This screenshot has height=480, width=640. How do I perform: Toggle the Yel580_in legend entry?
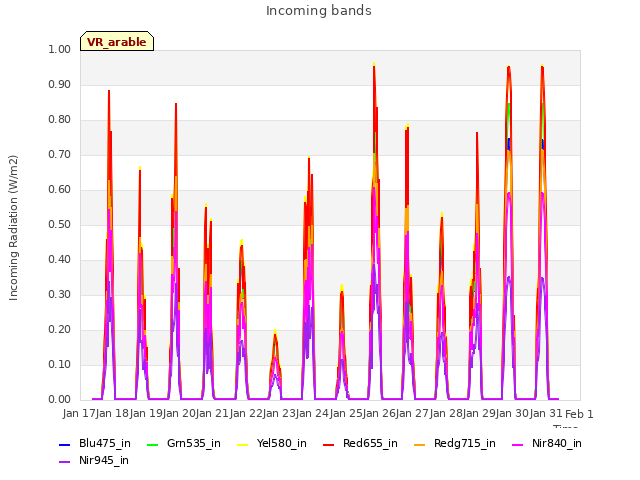272,443
